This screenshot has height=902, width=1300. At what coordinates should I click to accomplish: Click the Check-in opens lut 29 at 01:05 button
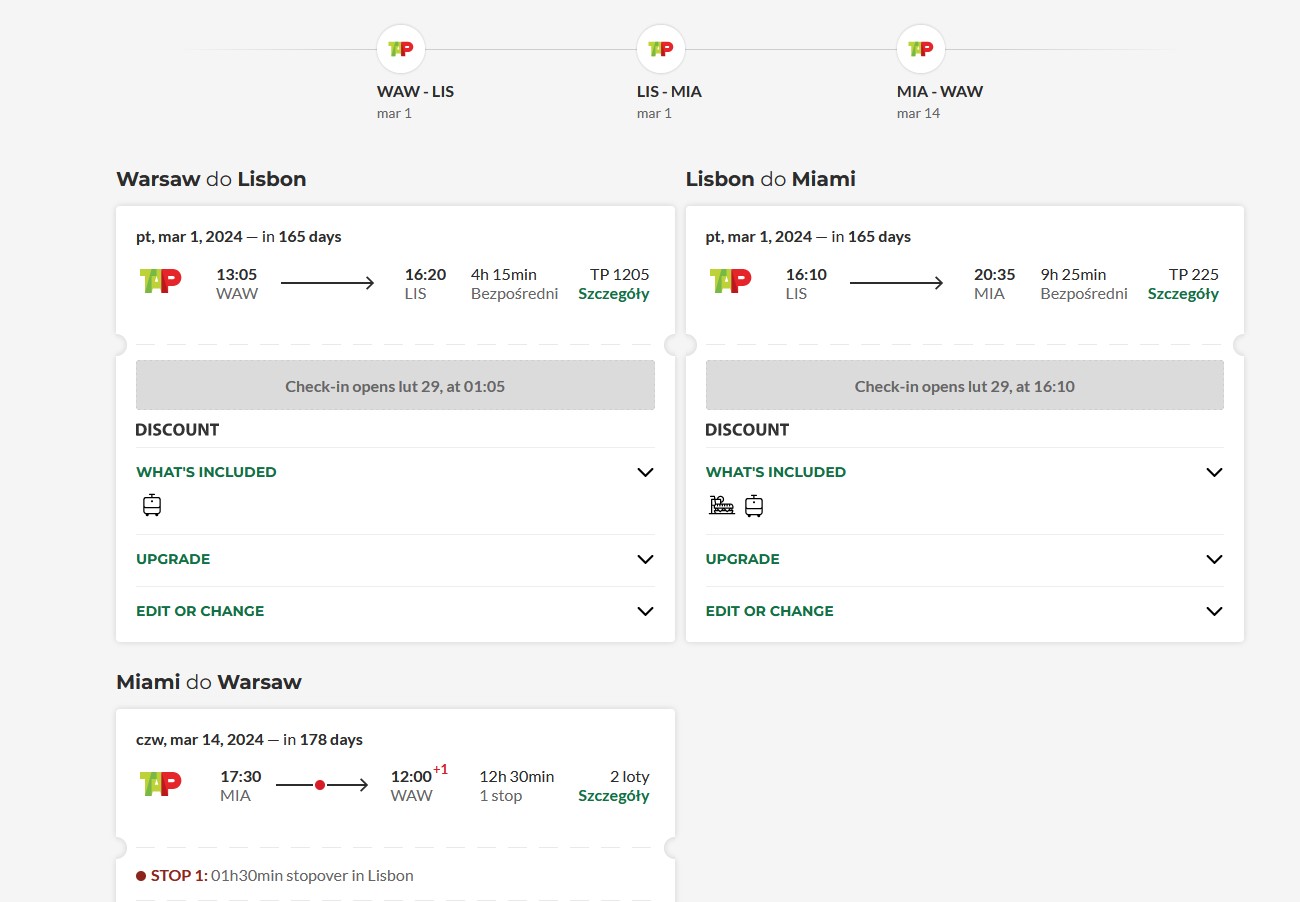point(395,385)
